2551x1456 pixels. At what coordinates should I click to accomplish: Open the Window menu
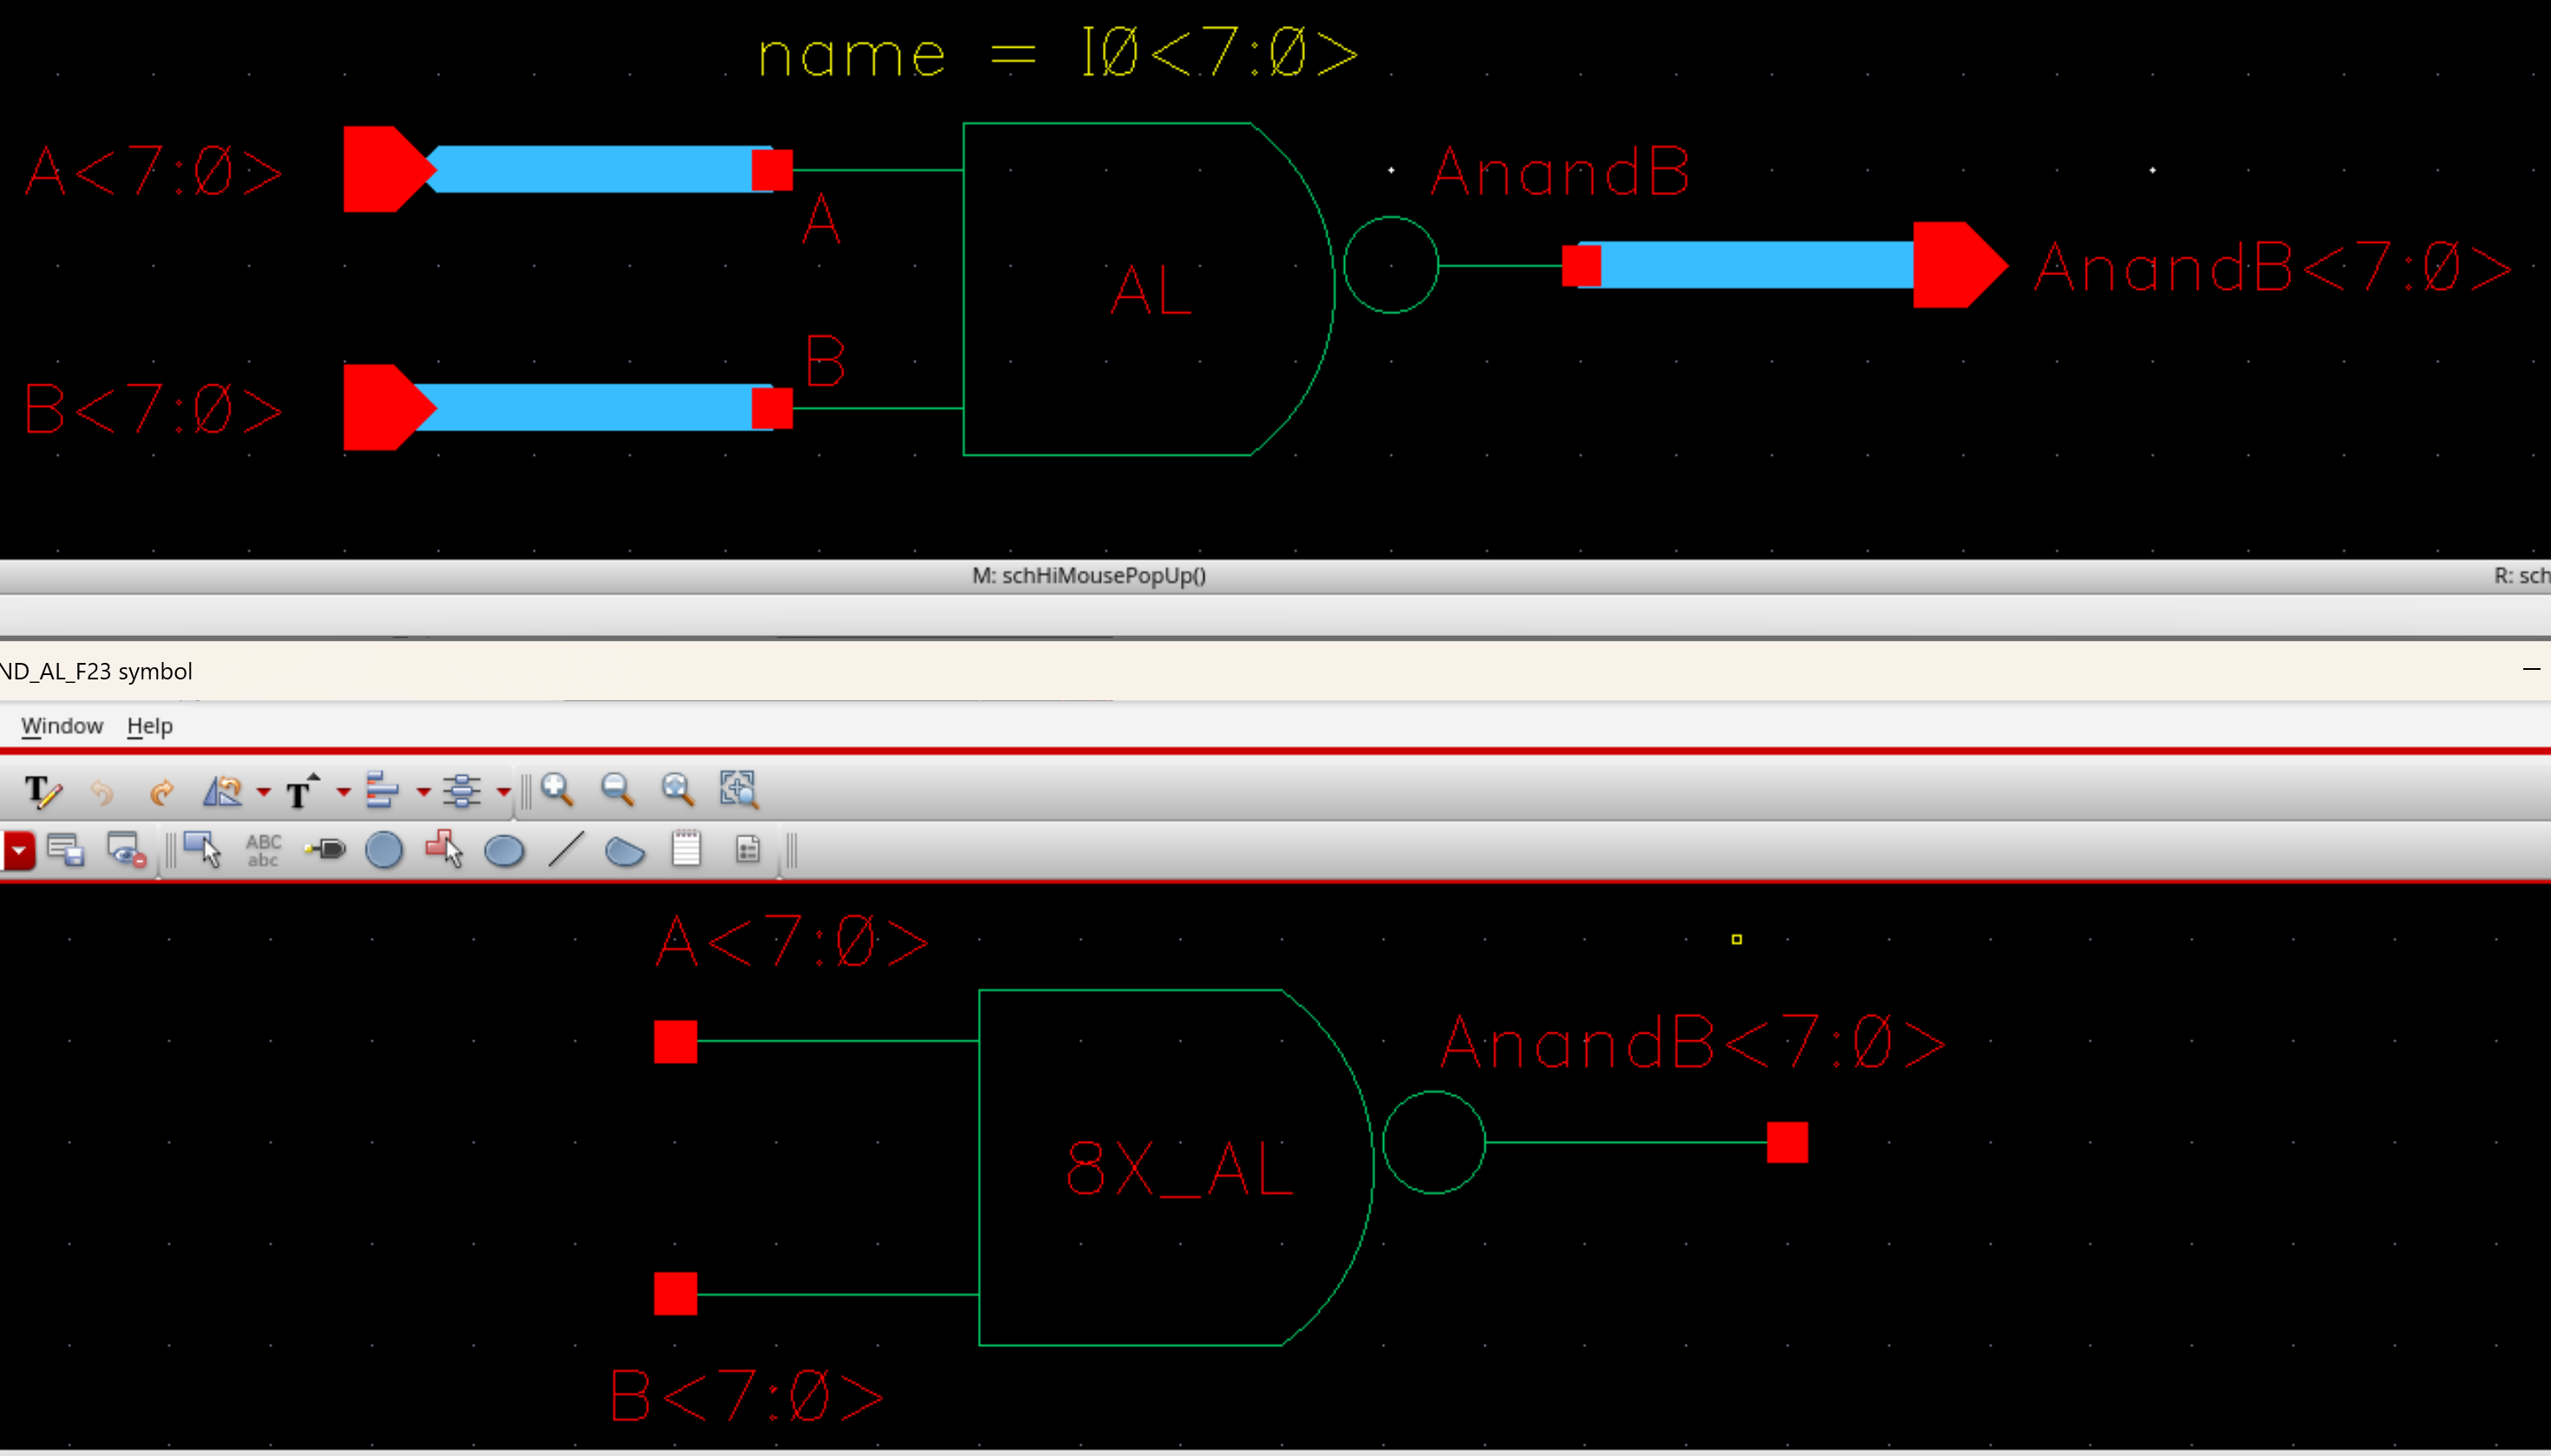62,726
